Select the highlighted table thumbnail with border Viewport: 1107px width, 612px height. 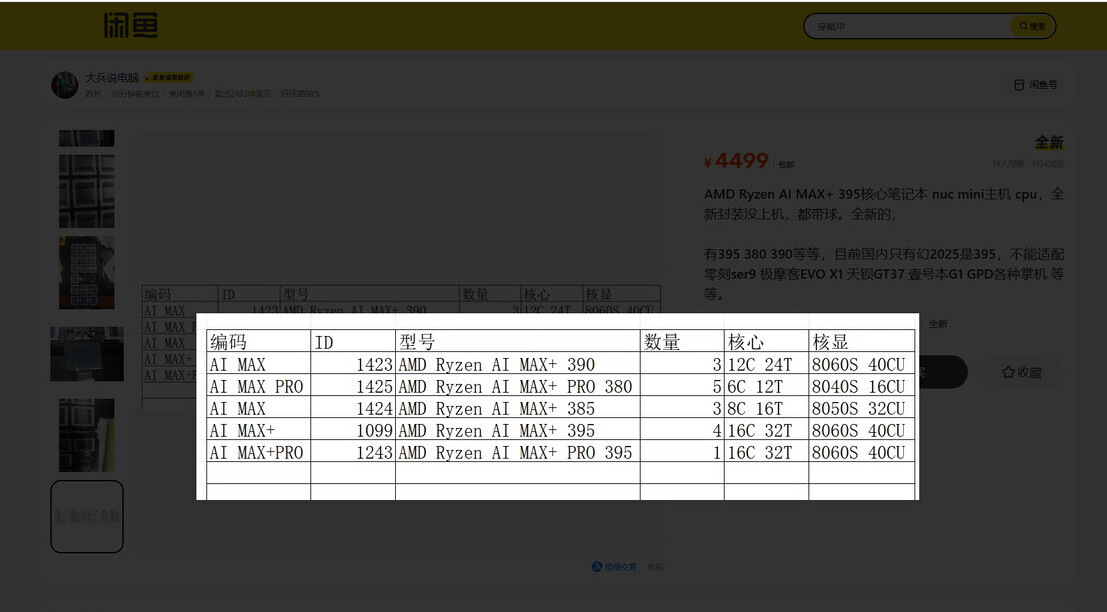87,517
